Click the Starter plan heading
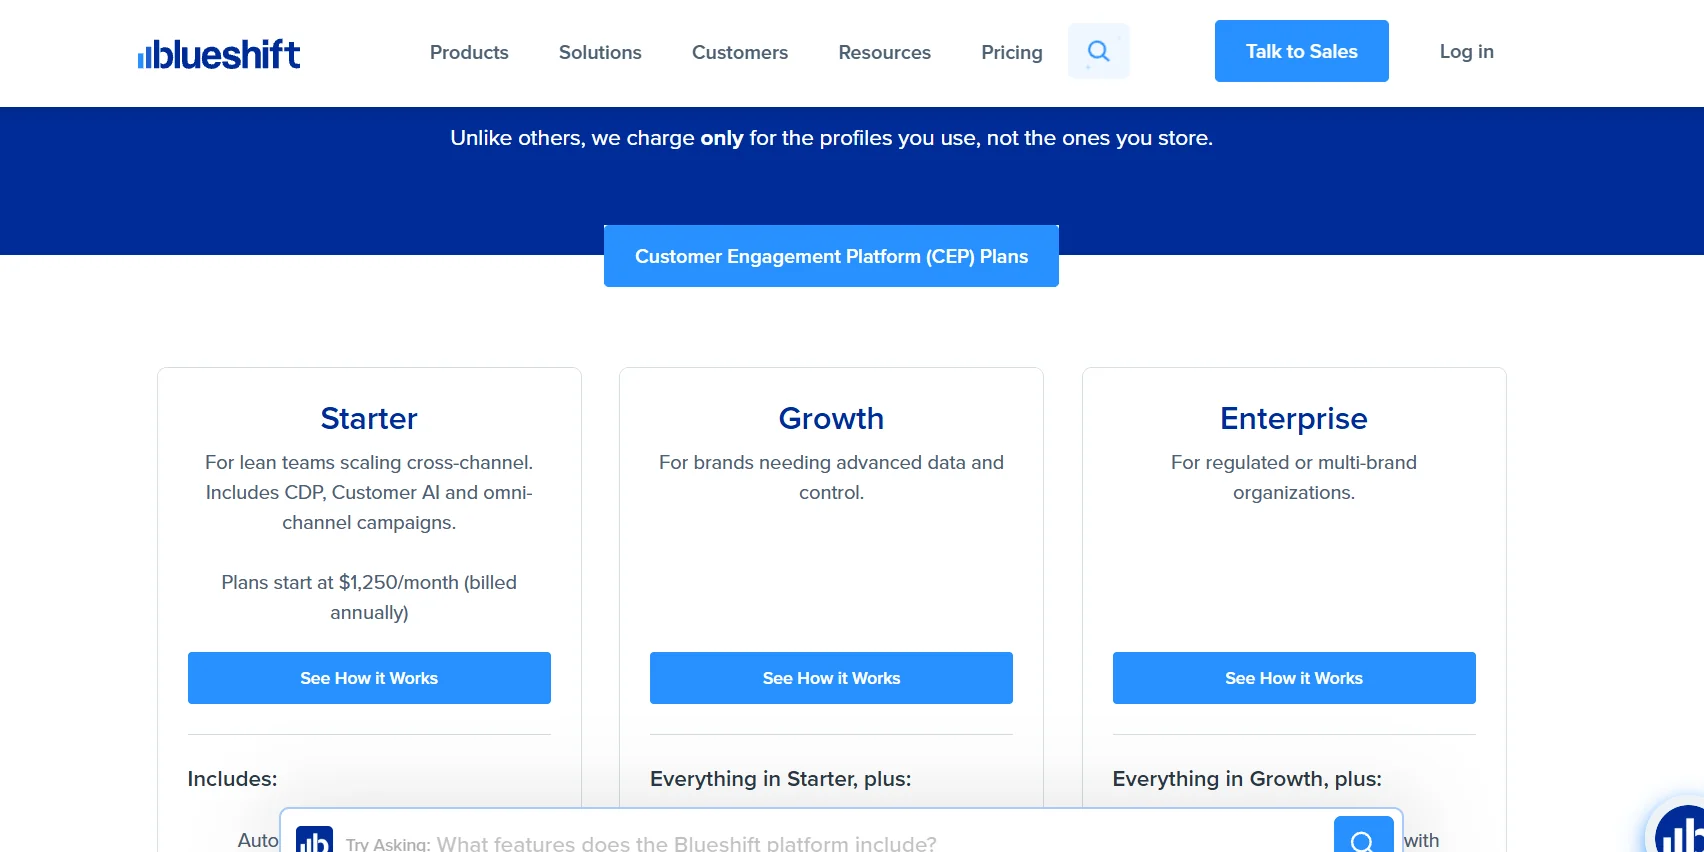Screen dimensions: 1704x852 (x=369, y=418)
